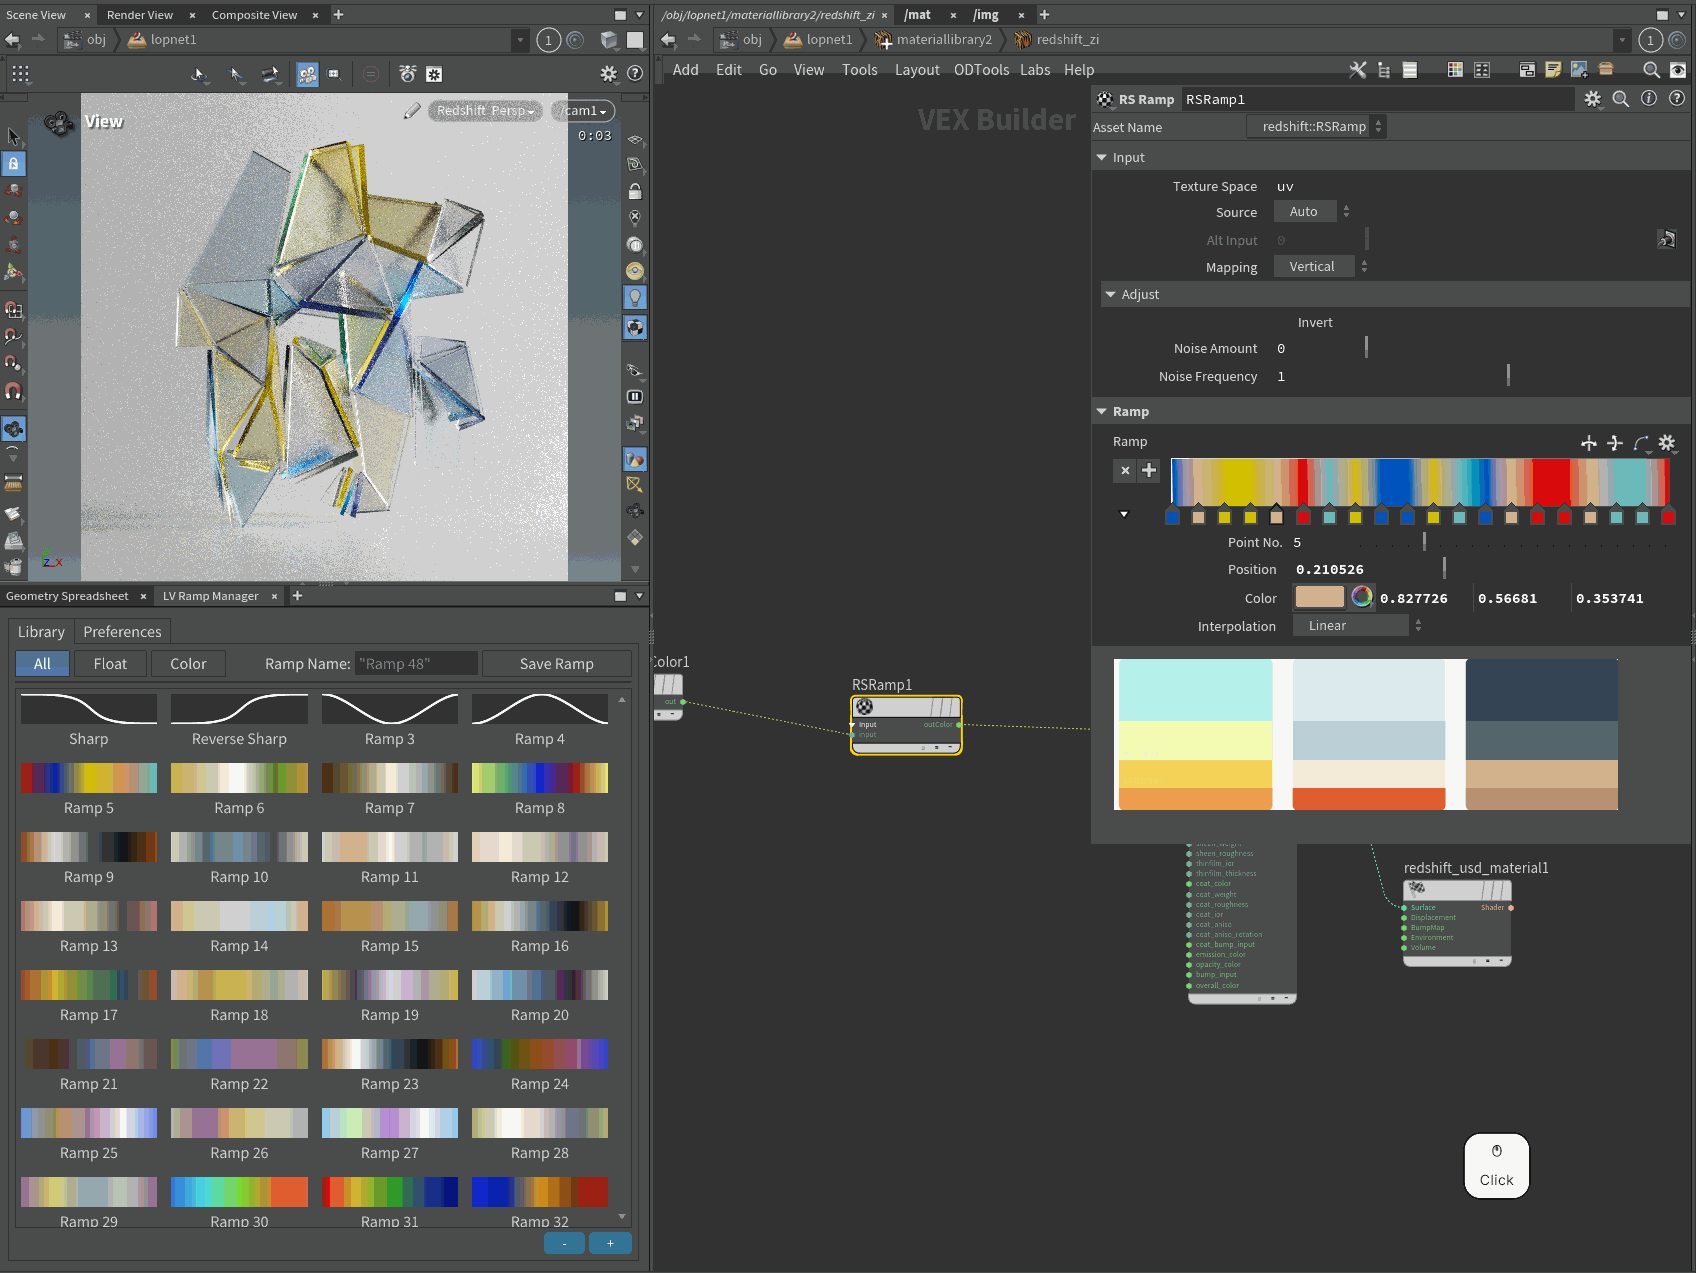Screen dimensions: 1696x1273
Task: Switch to the Composite View tab
Action: (x=254, y=15)
